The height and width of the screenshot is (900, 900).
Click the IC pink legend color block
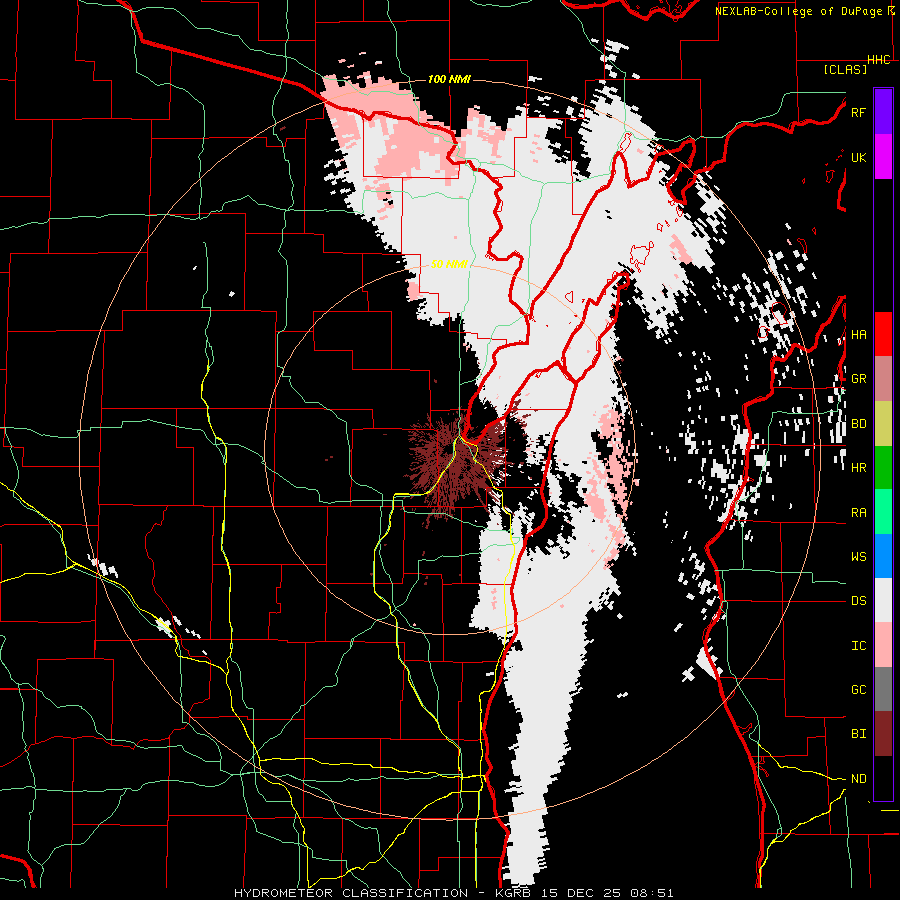pos(883,645)
